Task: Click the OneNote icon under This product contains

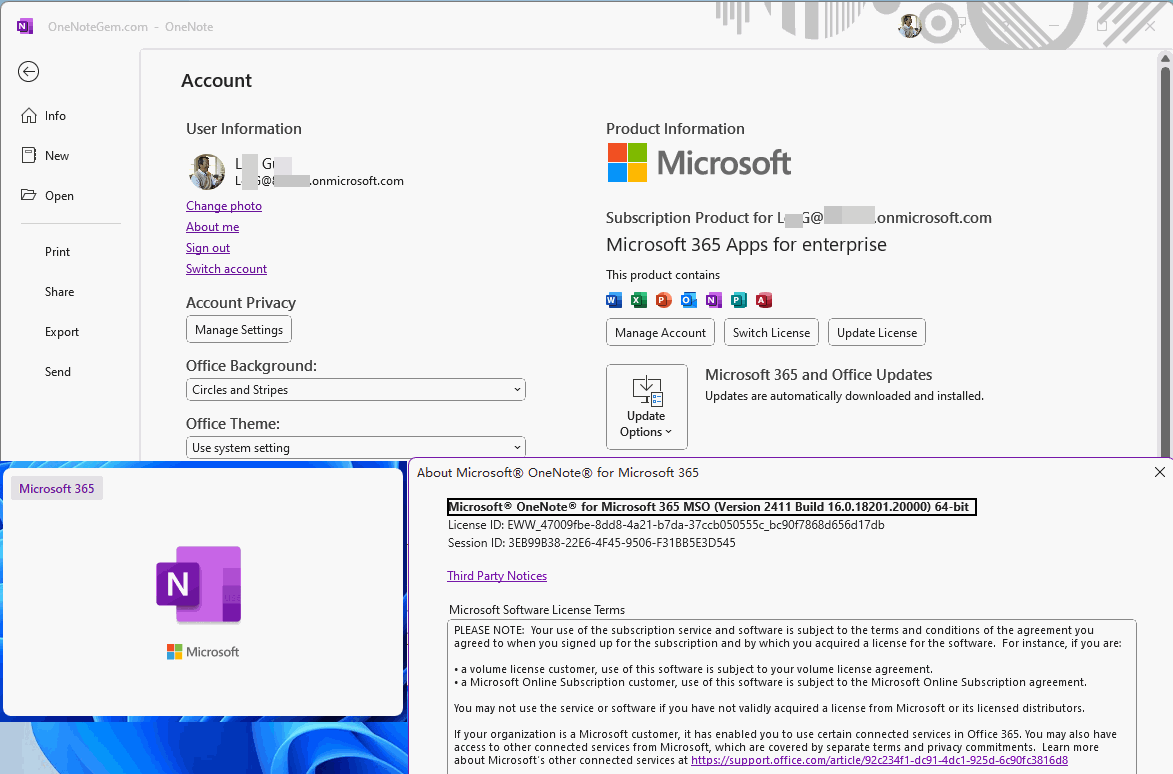Action: pyautogui.click(x=714, y=301)
